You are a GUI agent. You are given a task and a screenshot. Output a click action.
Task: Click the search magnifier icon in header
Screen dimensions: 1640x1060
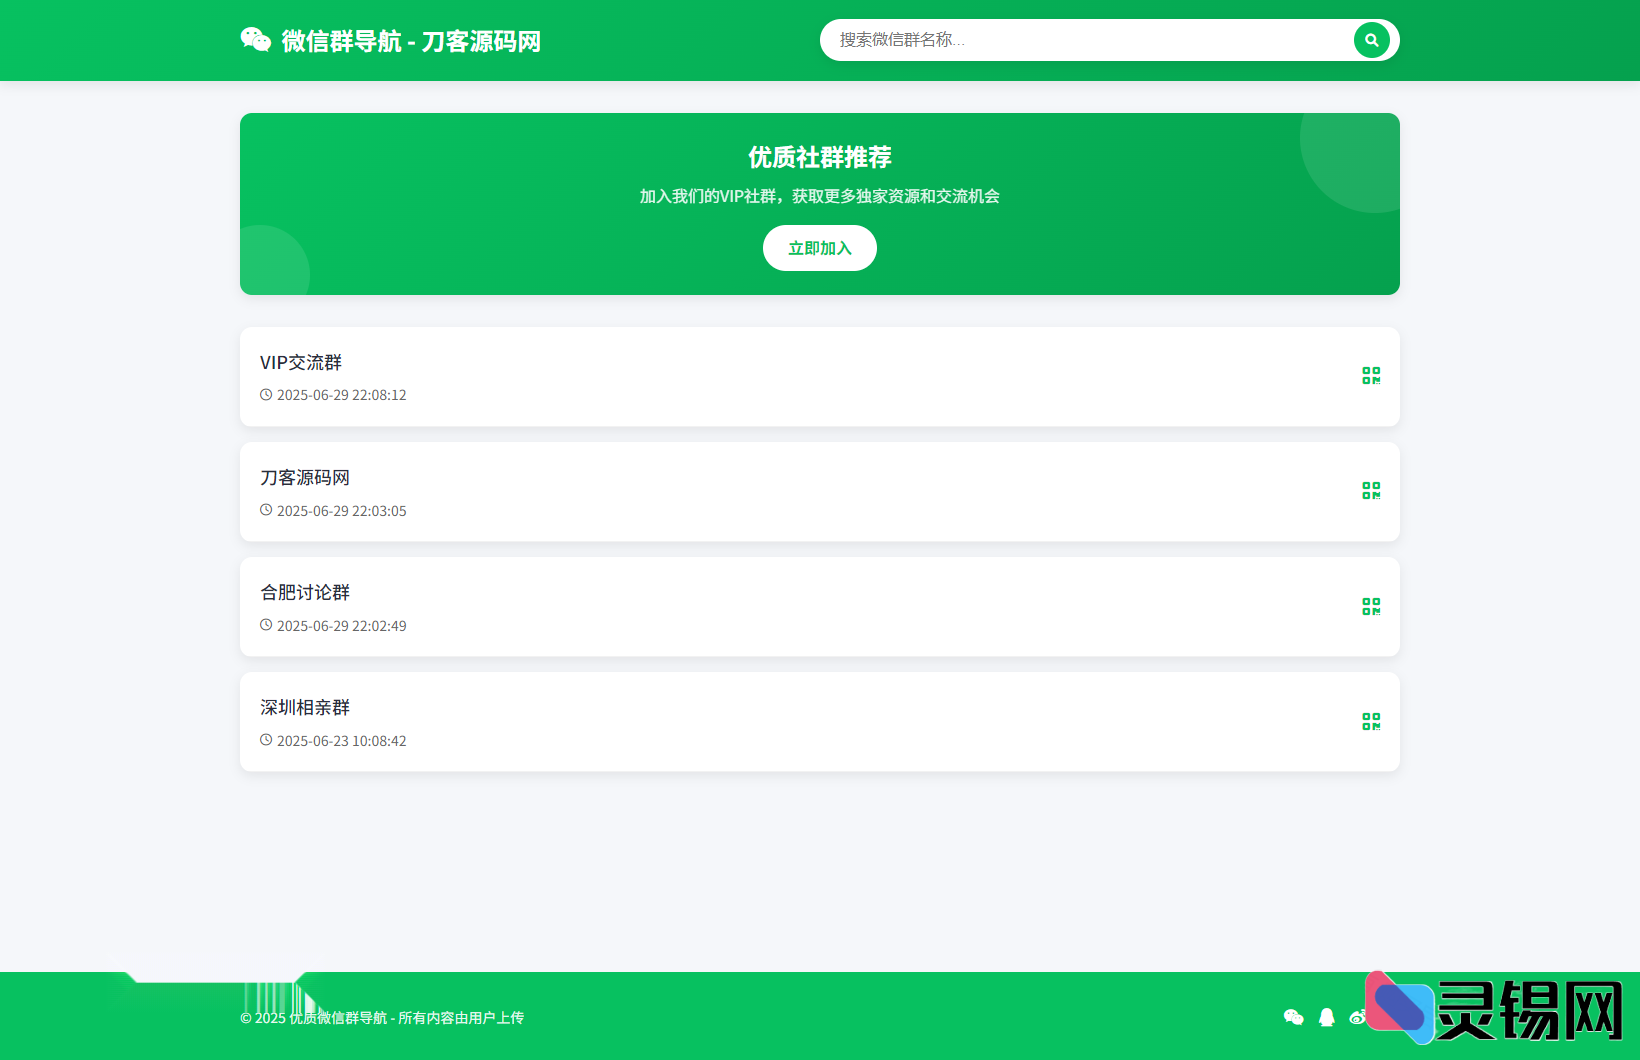pos(1371,40)
